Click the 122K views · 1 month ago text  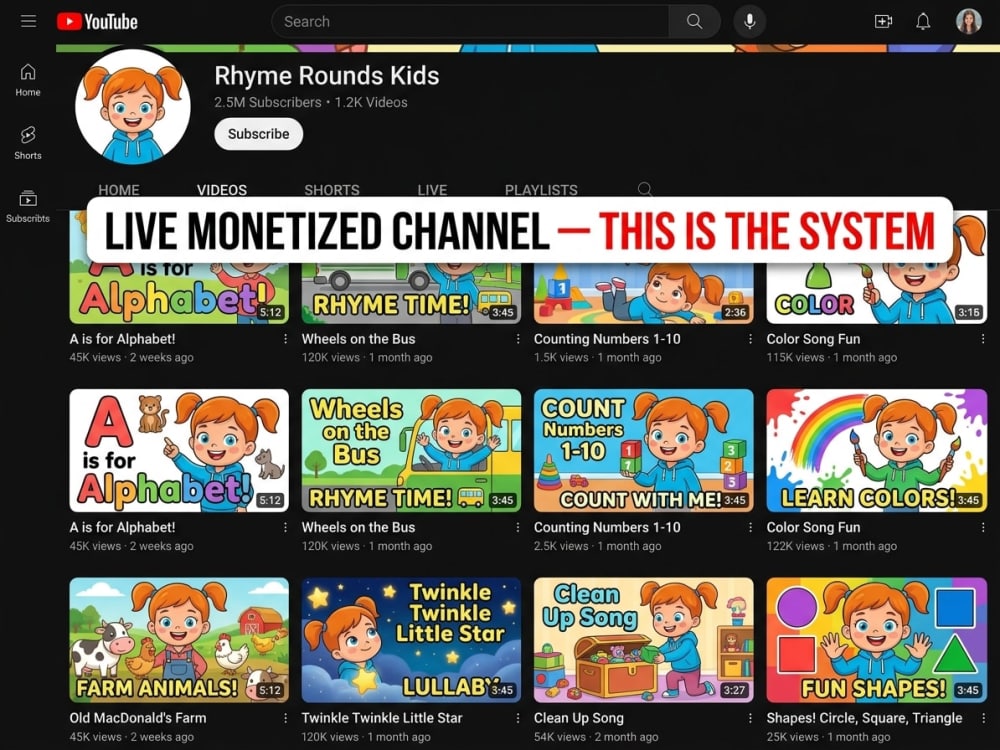coord(832,547)
